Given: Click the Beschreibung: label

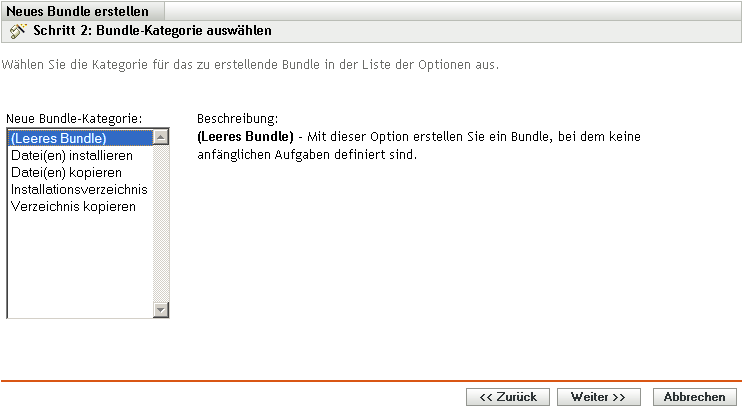Looking at the screenshot, I should click(x=237, y=118).
